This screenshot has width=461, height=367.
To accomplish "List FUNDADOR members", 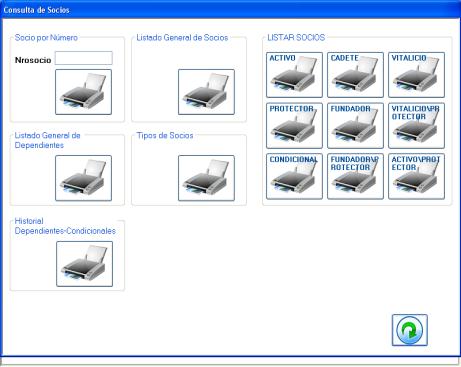I will [x=355, y=126].
